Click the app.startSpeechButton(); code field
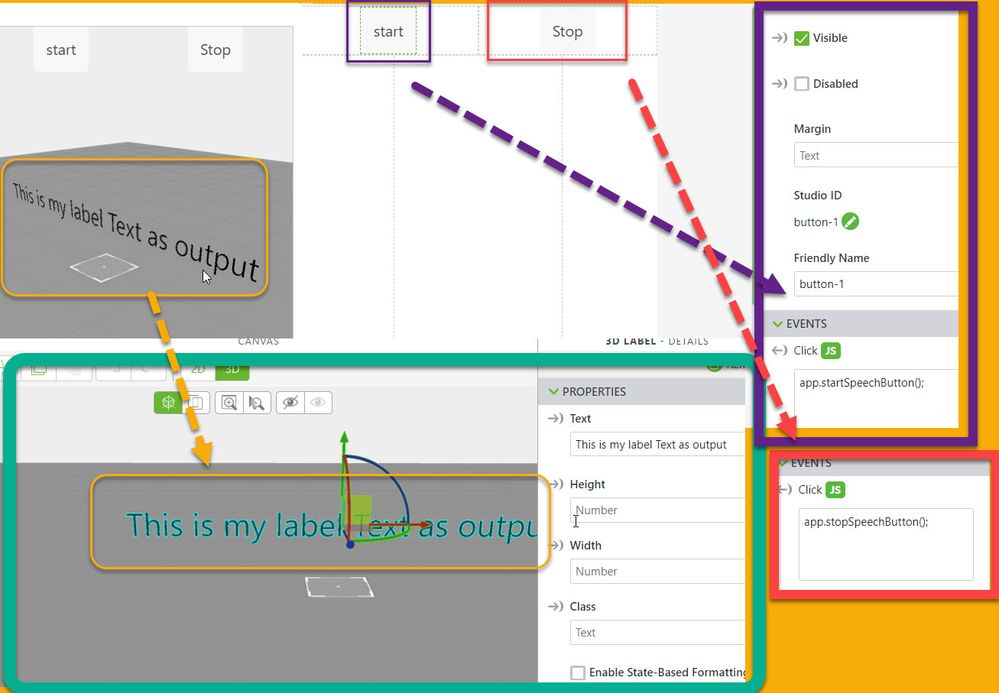This screenshot has height=693, width=999. [876, 398]
